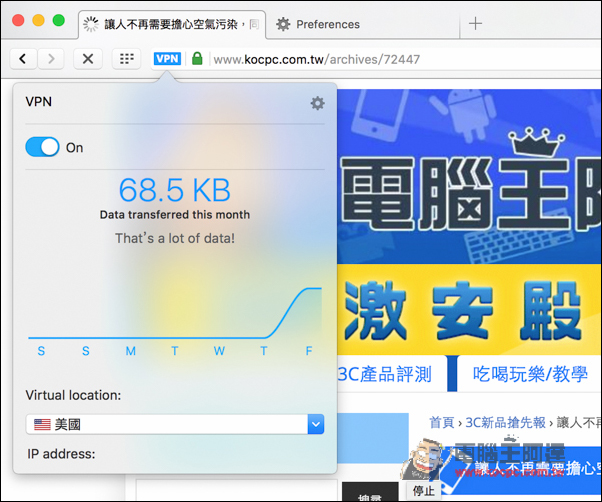Go back using the back arrow
This screenshot has height=502, width=602.
[x=23, y=59]
